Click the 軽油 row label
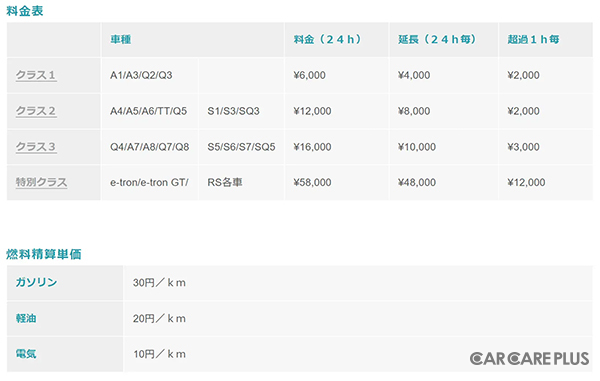The width and height of the screenshot is (600, 381). pyautogui.click(x=26, y=318)
